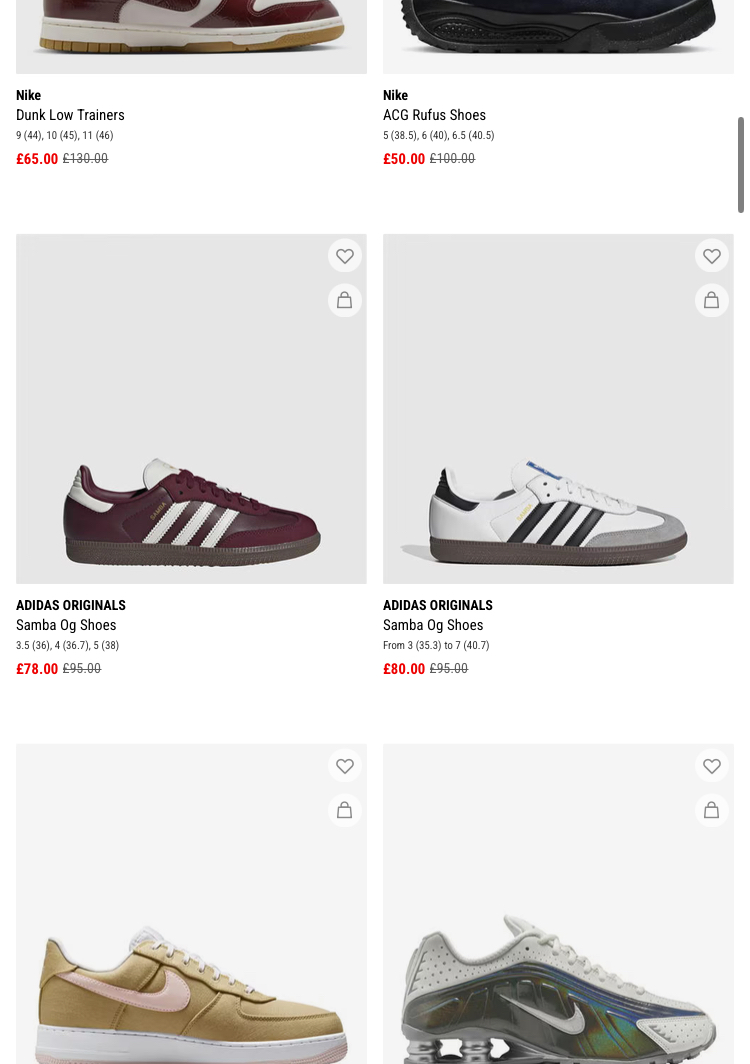Quick-add white Samba Og to shopping bag

712,300
